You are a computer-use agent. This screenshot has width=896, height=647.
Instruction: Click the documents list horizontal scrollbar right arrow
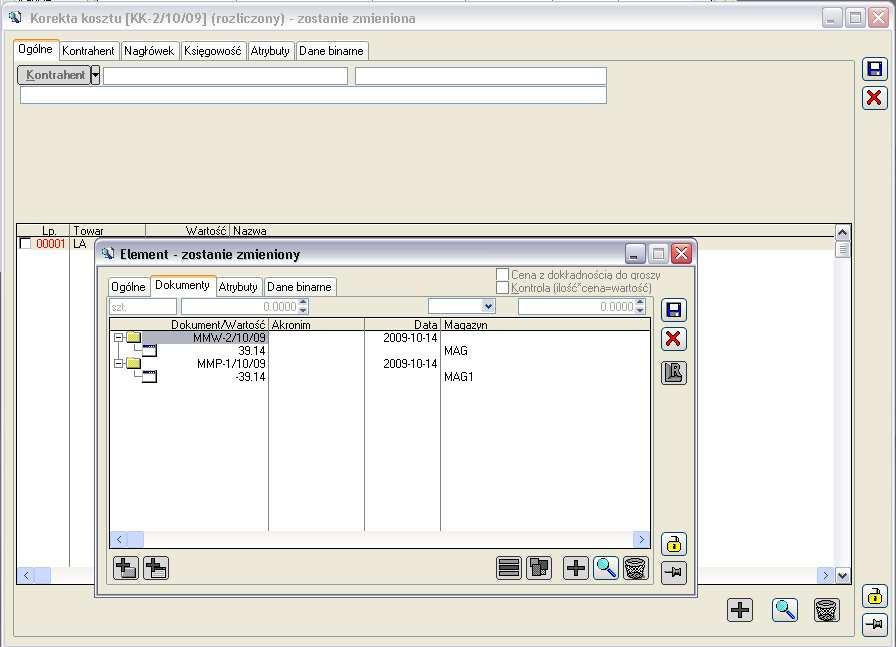point(642,539)
